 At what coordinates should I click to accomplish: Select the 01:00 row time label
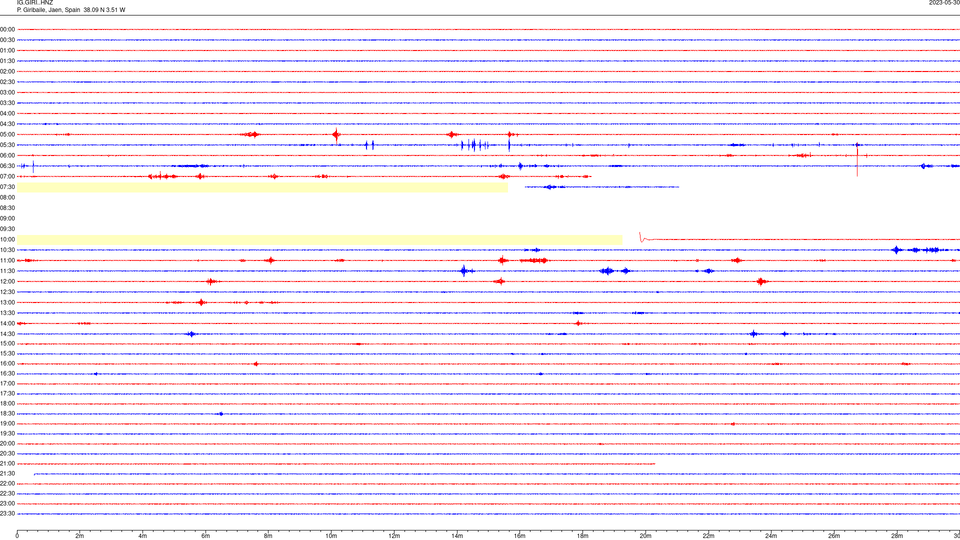(x=7, y=50)
